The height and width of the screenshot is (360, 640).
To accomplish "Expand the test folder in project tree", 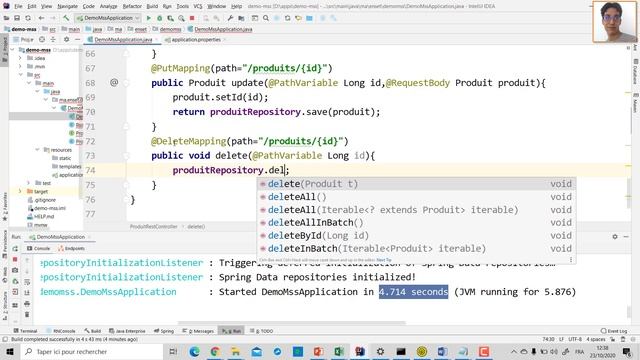I will coord(29,183).
